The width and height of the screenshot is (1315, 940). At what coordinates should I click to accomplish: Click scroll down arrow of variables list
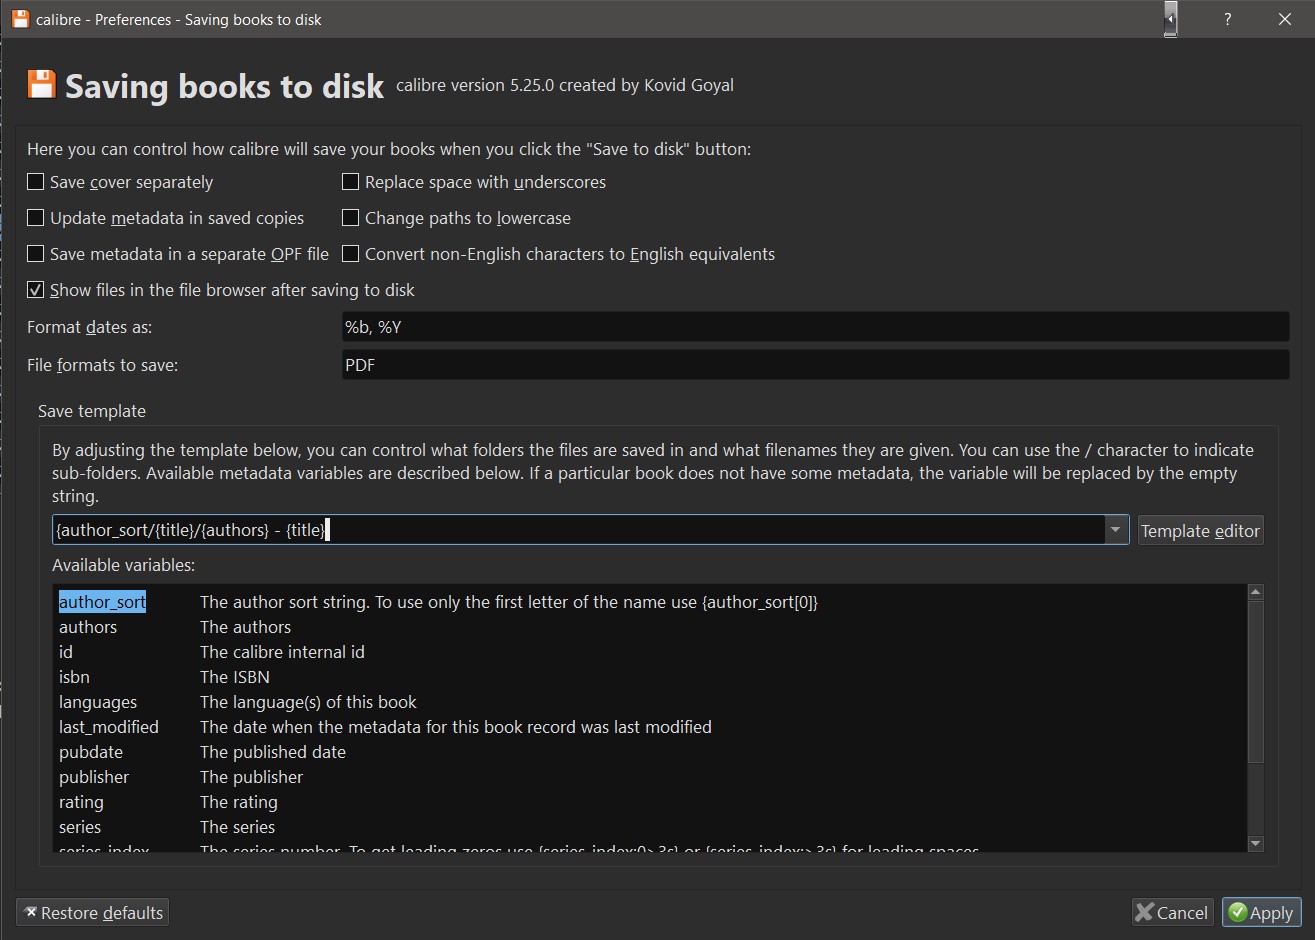(1256, 844)
